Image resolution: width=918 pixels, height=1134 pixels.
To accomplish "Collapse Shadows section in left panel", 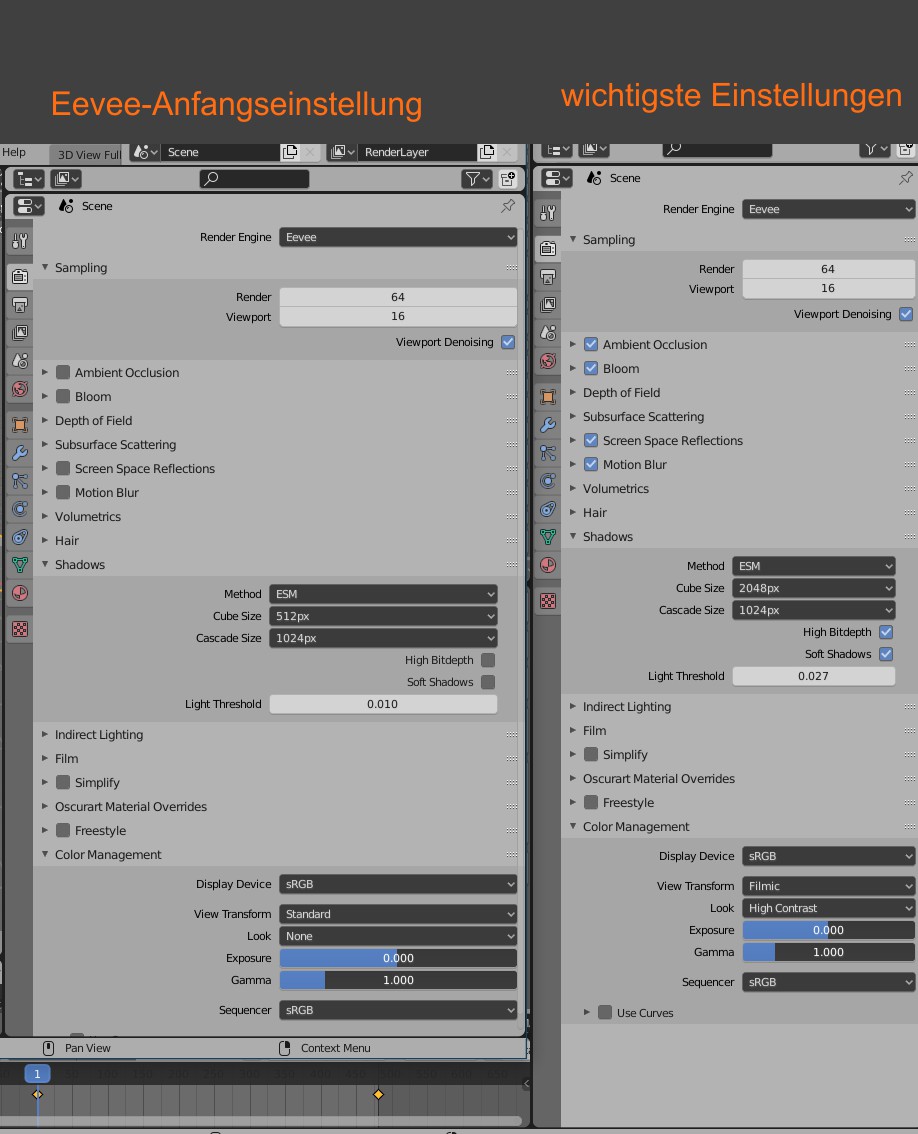I will (80, 565).
